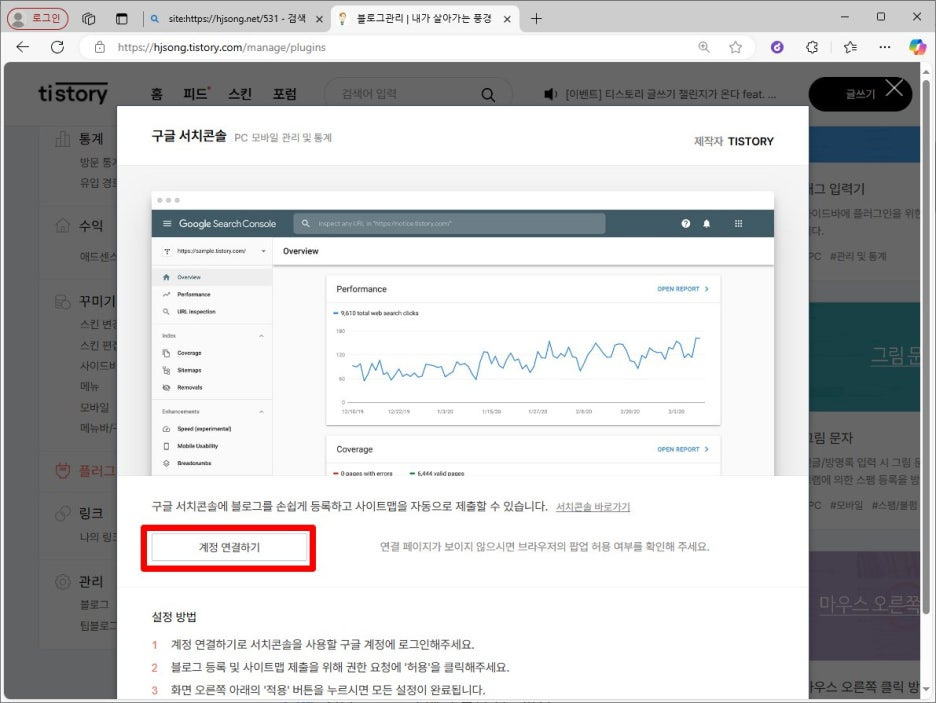Open the 서치콘솔 바로가기 link
The width and height of the screenshot is (936, 703).
point(593,507)
